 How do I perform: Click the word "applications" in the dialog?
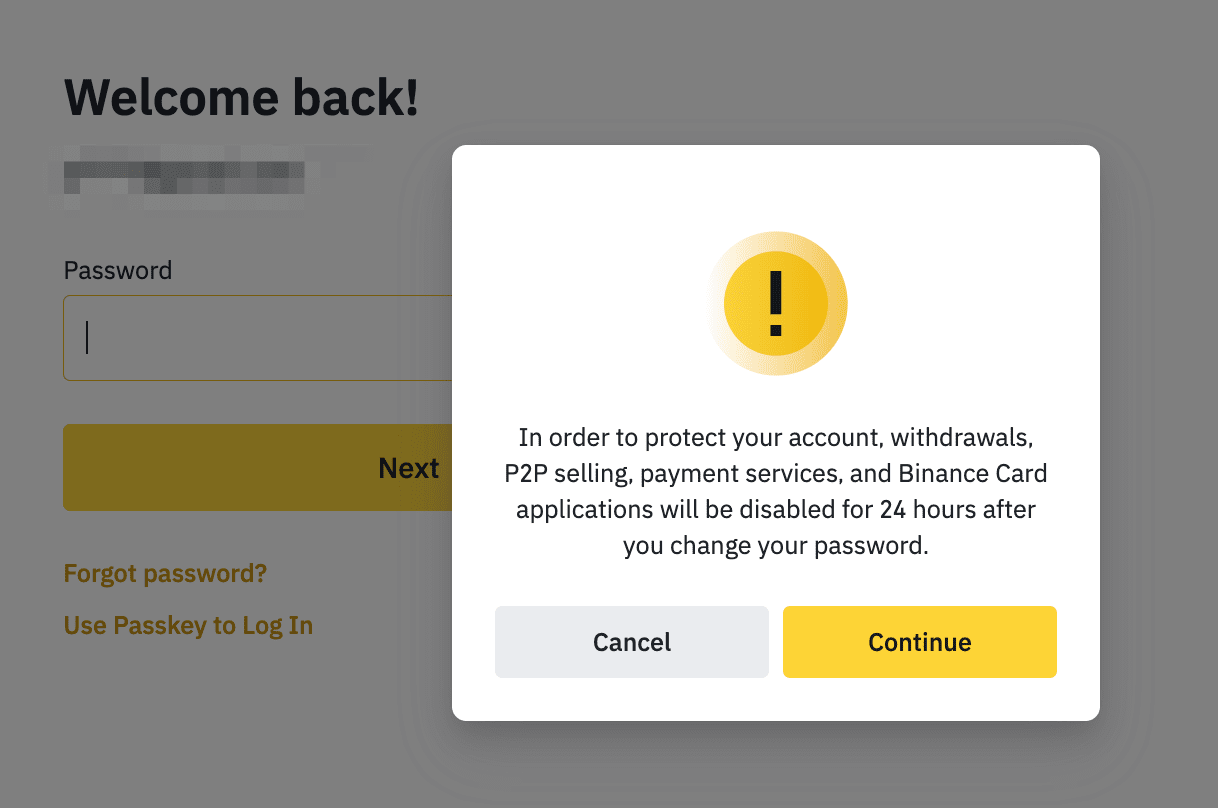pyautogui.click(x=582, y=510)
